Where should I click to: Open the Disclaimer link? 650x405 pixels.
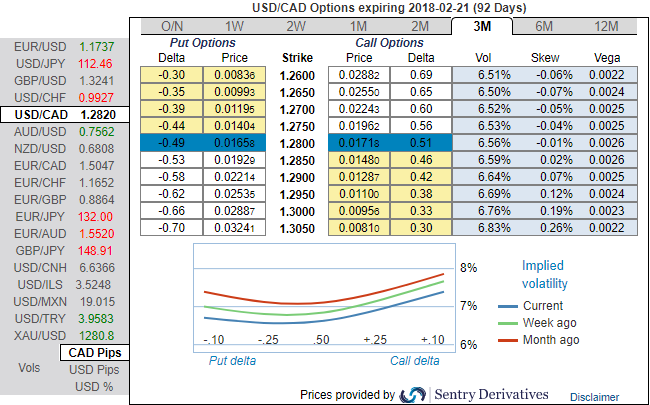click(x=594, y=397)
